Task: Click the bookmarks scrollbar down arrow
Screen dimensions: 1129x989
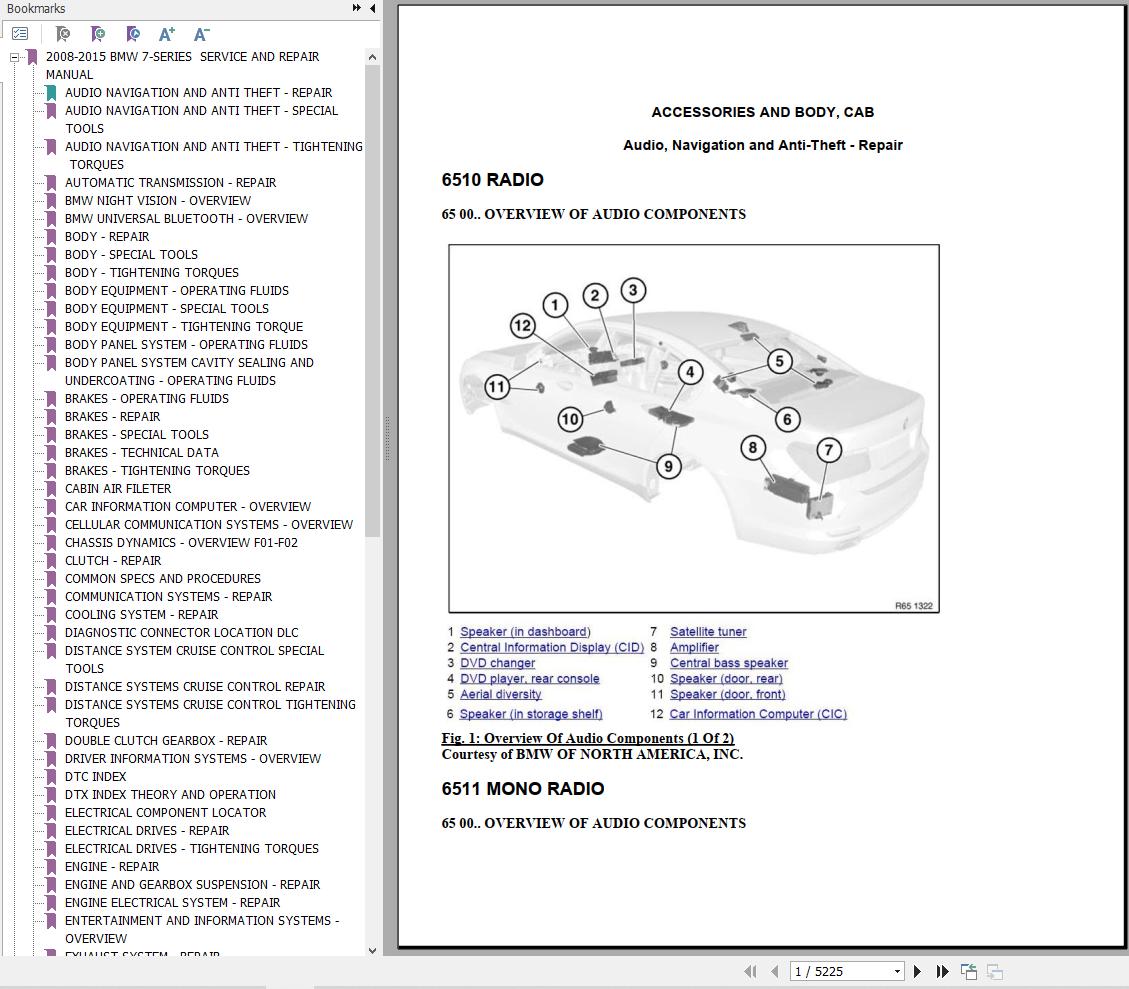Action: click(372, 950)
